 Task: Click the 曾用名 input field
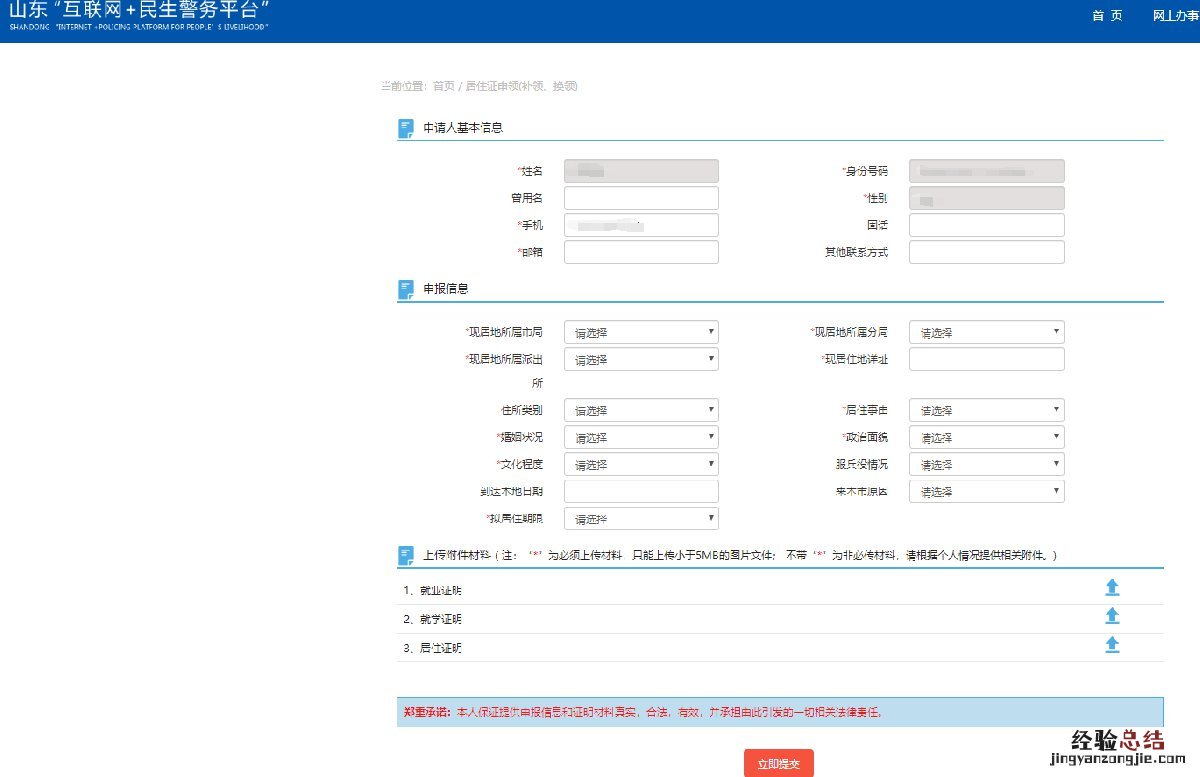[x=641, y=198]
